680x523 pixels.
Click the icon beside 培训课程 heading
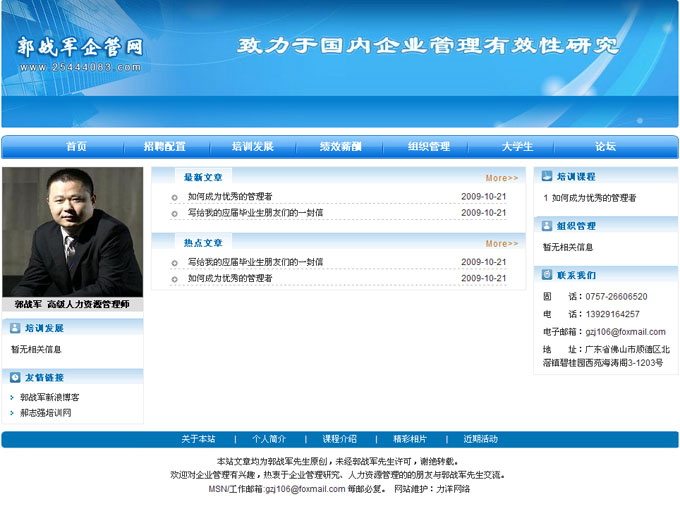coord(546,176)
